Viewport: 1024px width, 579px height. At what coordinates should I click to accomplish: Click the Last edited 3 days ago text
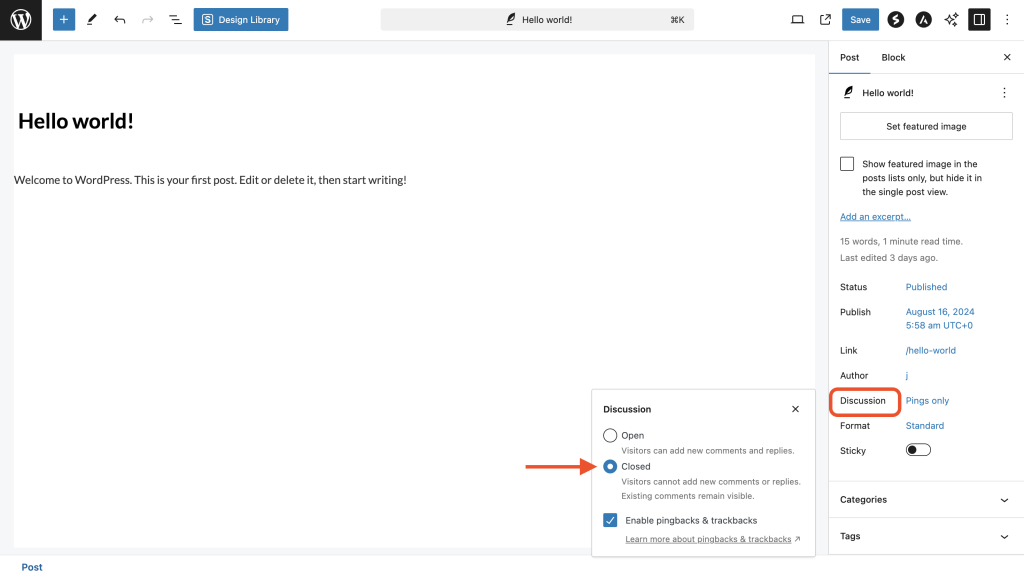pos(889,258)
